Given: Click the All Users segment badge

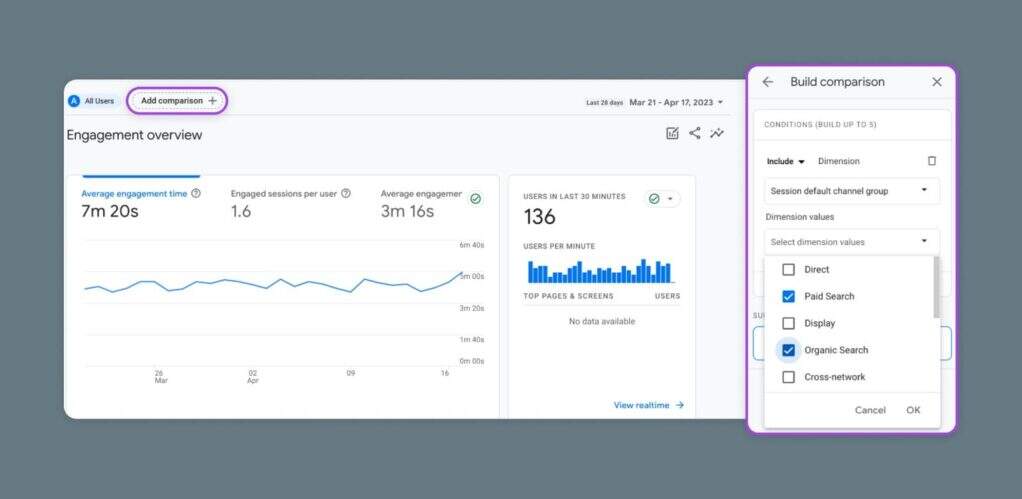Looking at the screenshot, I should click(92, 101).
